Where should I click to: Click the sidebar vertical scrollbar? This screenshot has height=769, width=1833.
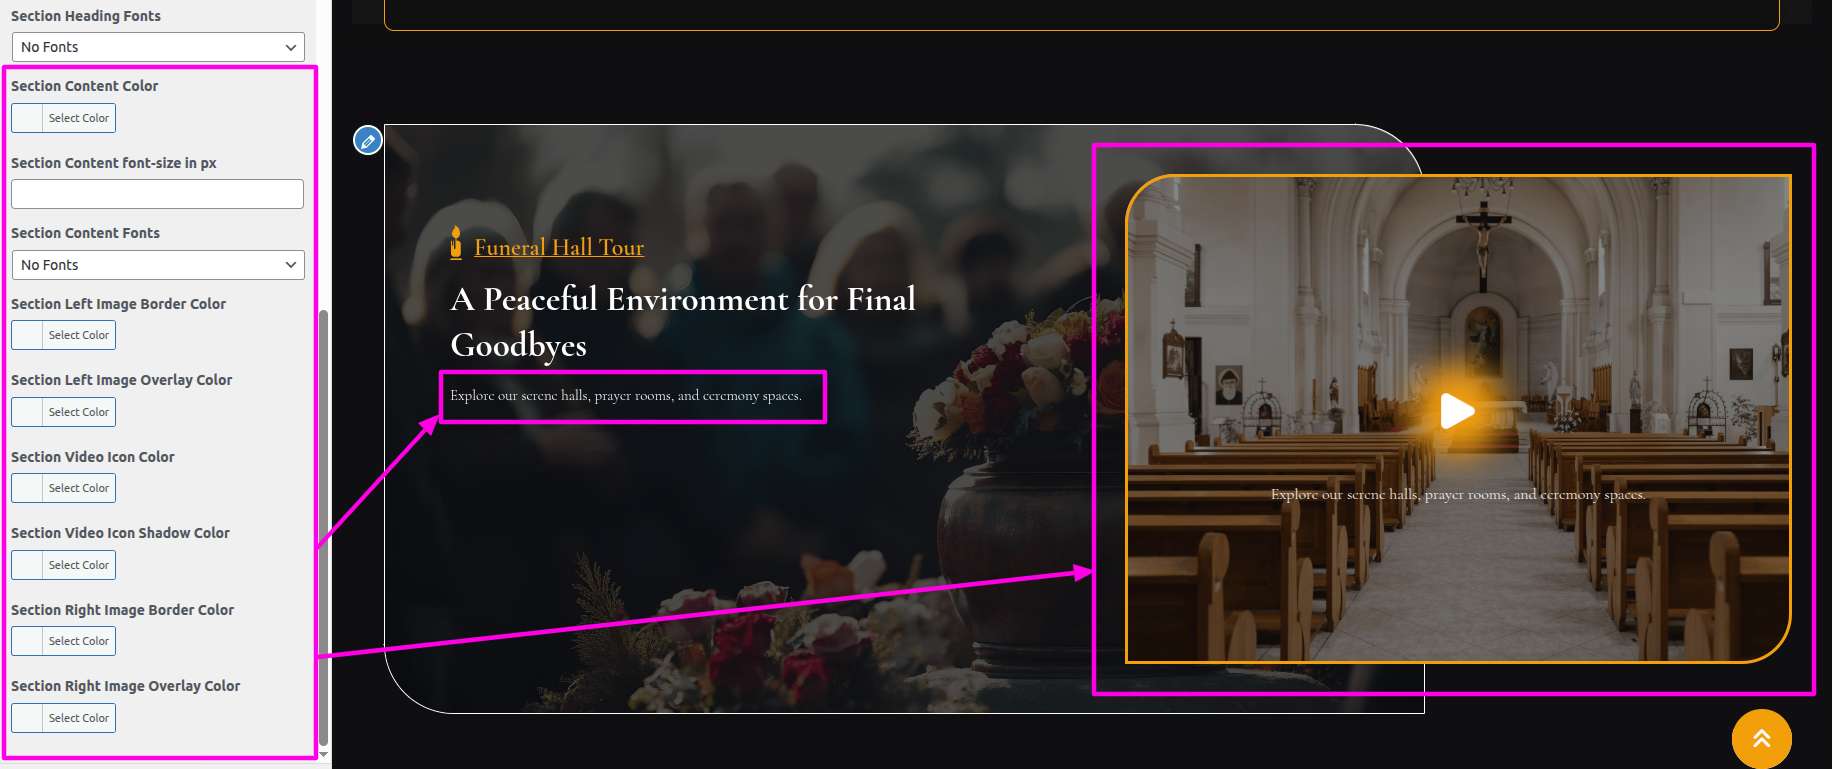[323, 530]
